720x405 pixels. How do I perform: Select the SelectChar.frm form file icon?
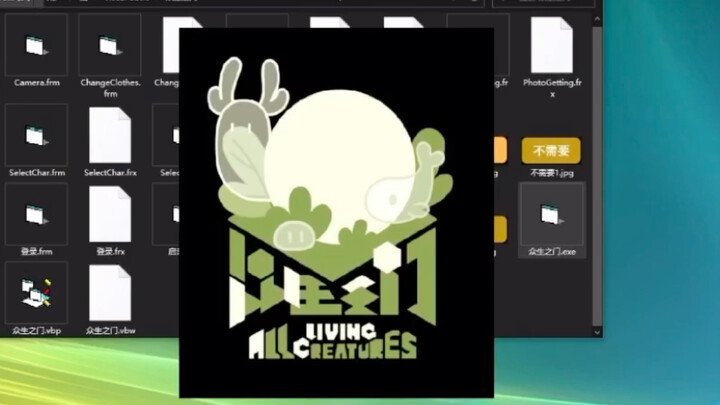[x=36, y=135]
